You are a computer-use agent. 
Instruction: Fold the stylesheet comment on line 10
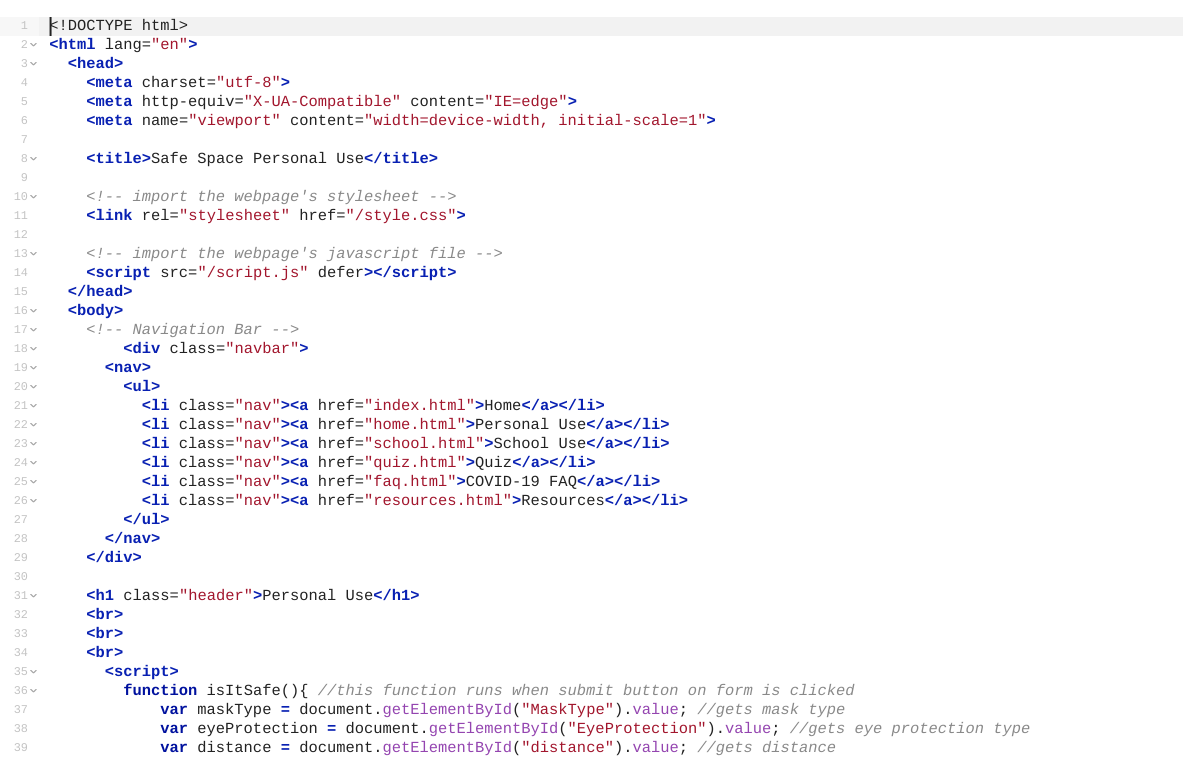point(33,196)
